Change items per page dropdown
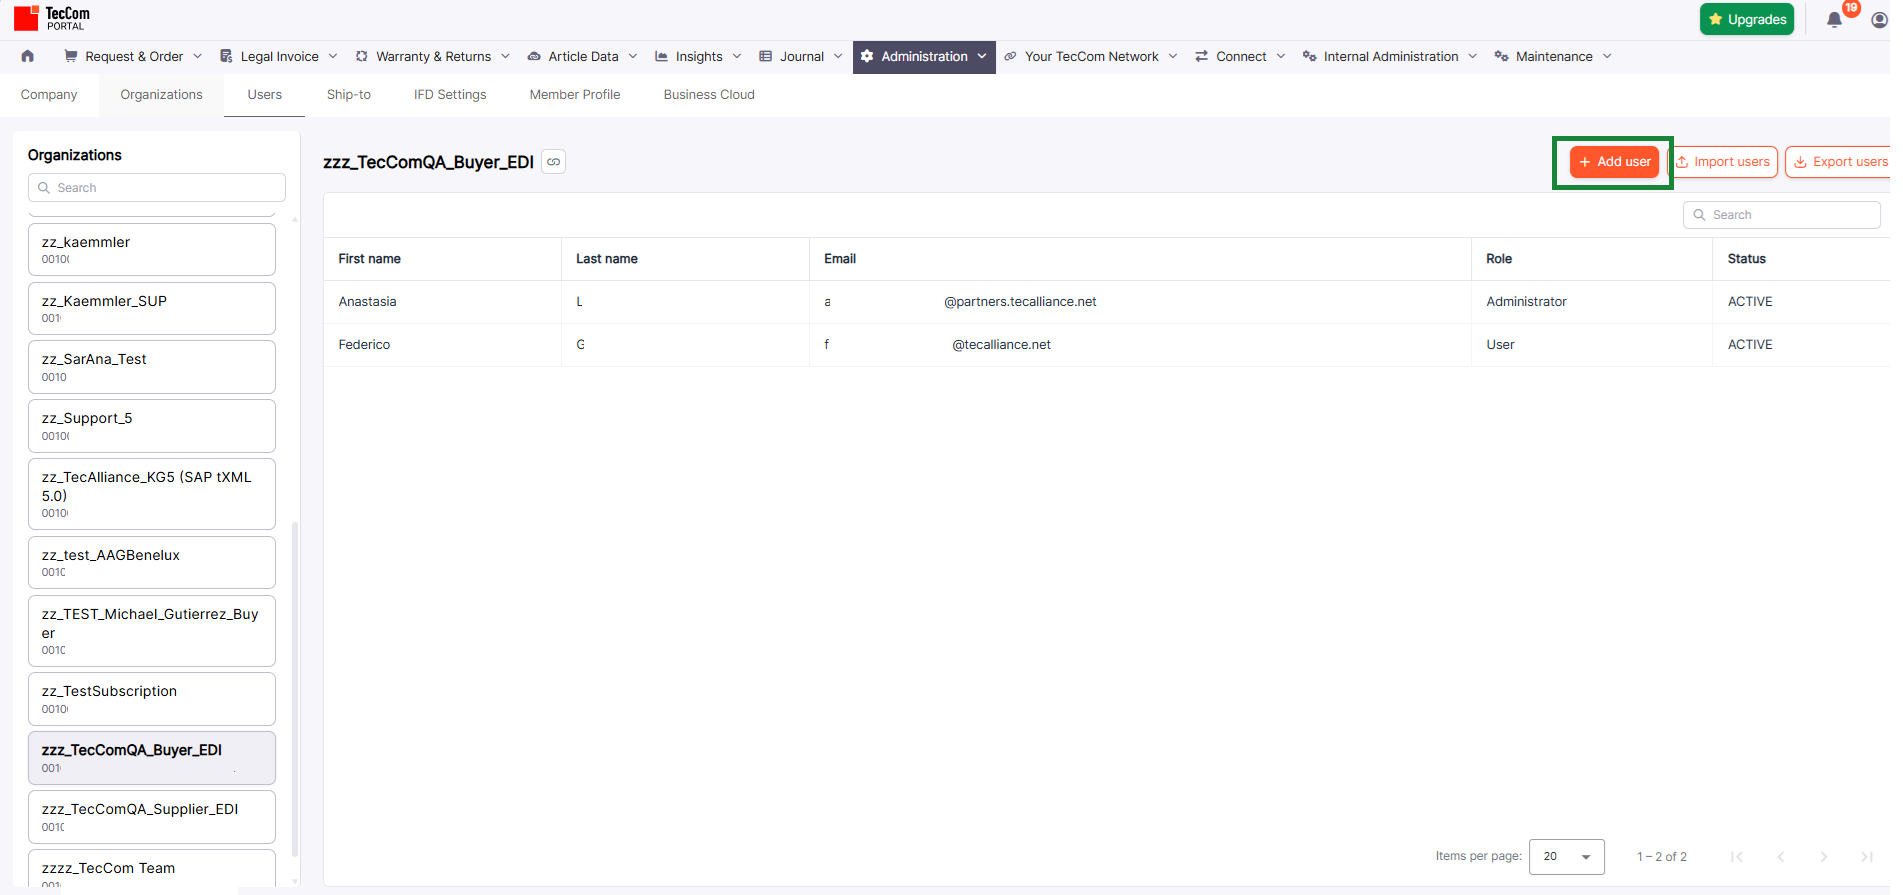The image size is (1903, 895). pyautogui.click(x=1566, y=857)
